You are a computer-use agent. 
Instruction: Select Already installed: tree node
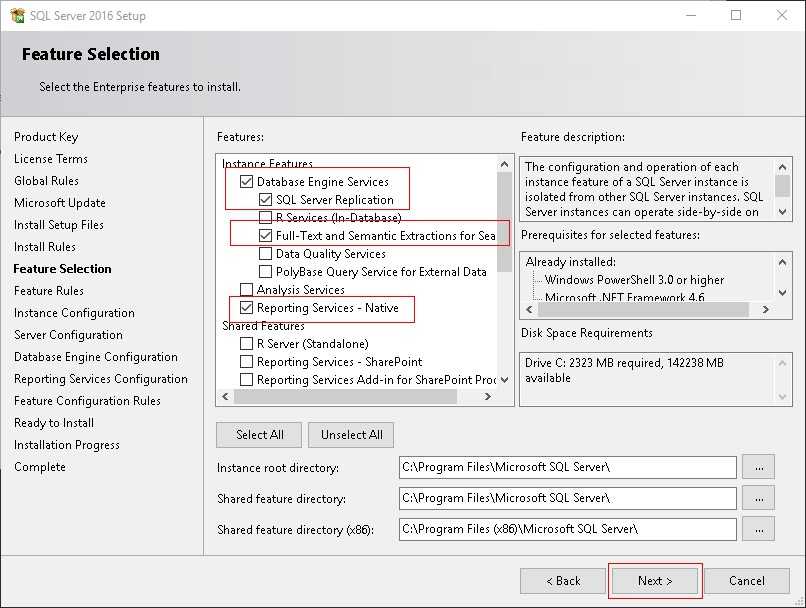pyautogui.click(x=571, y=262)
